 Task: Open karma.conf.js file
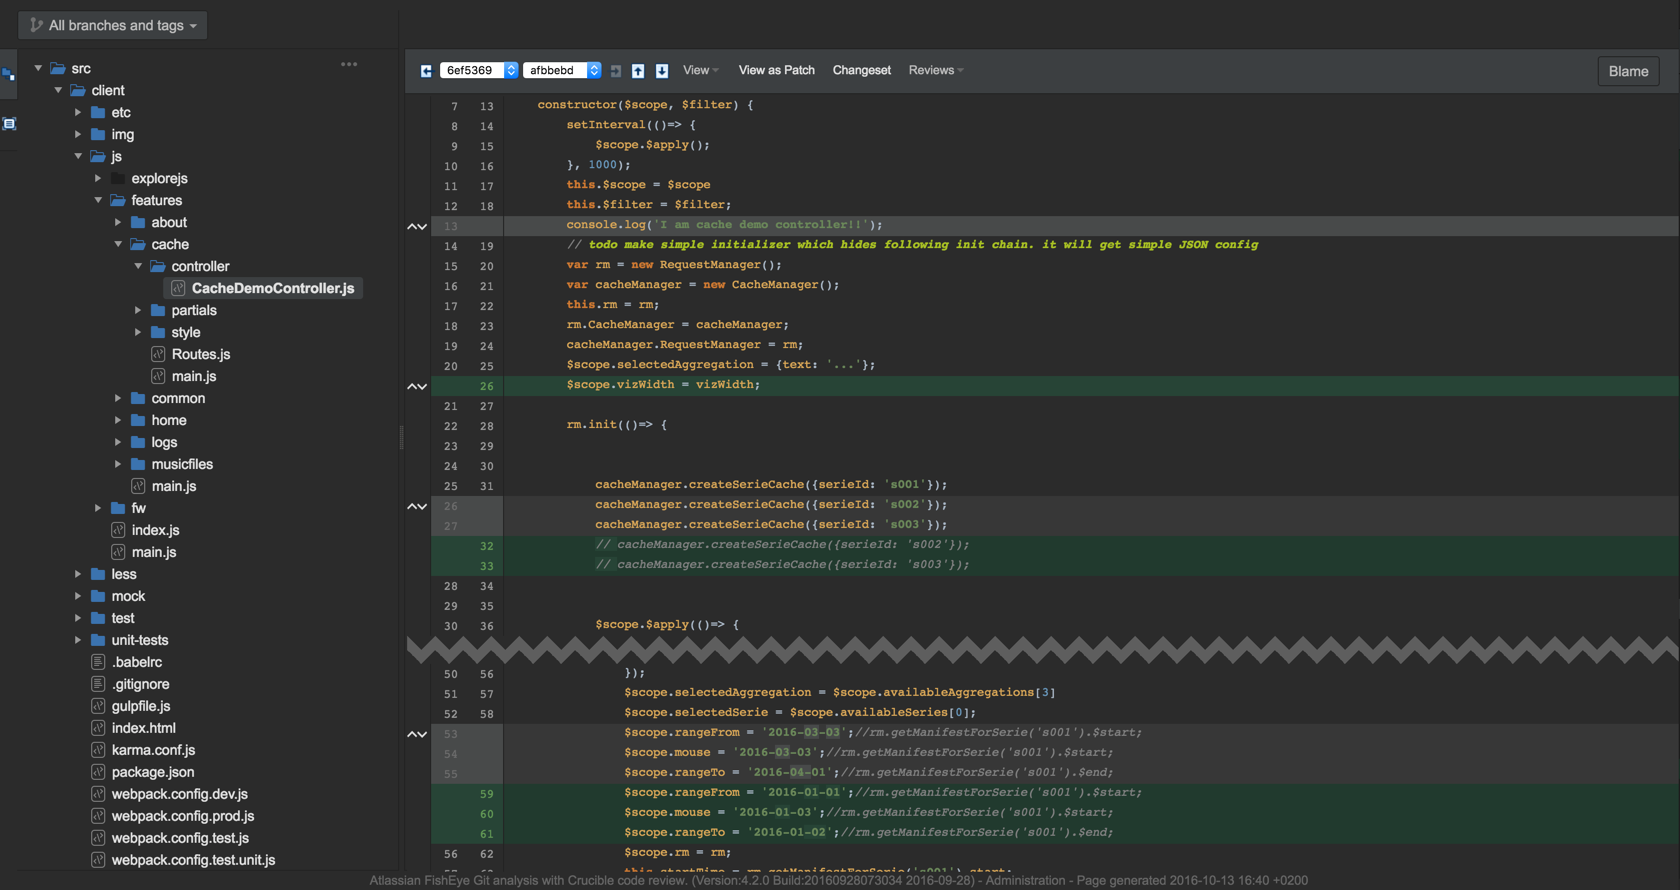[153, 750]
